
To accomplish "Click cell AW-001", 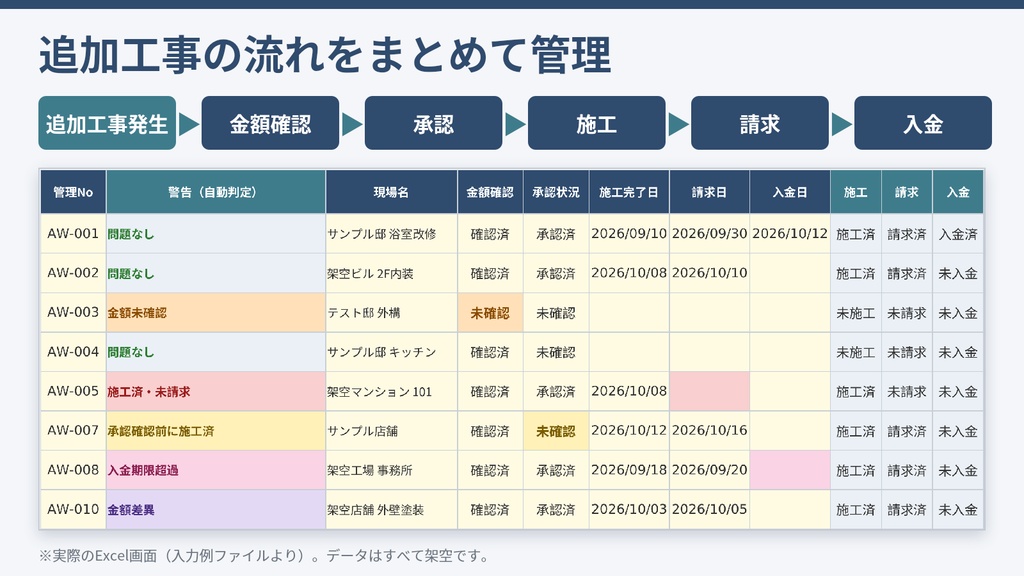I will click(x=73, y=234).
